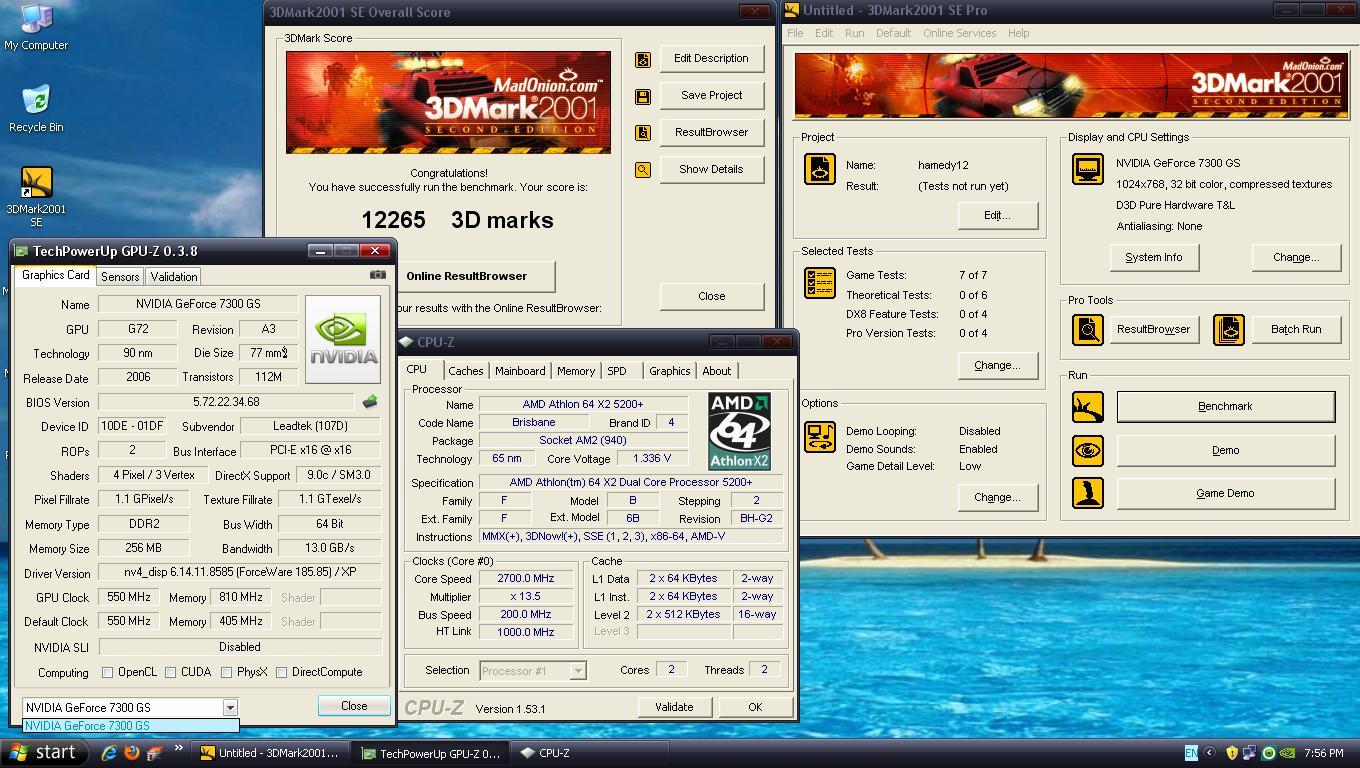Click Change... in Display and CPU Settings
1360x768 pixels.
pyautogui.click(x=1296, y=257)
